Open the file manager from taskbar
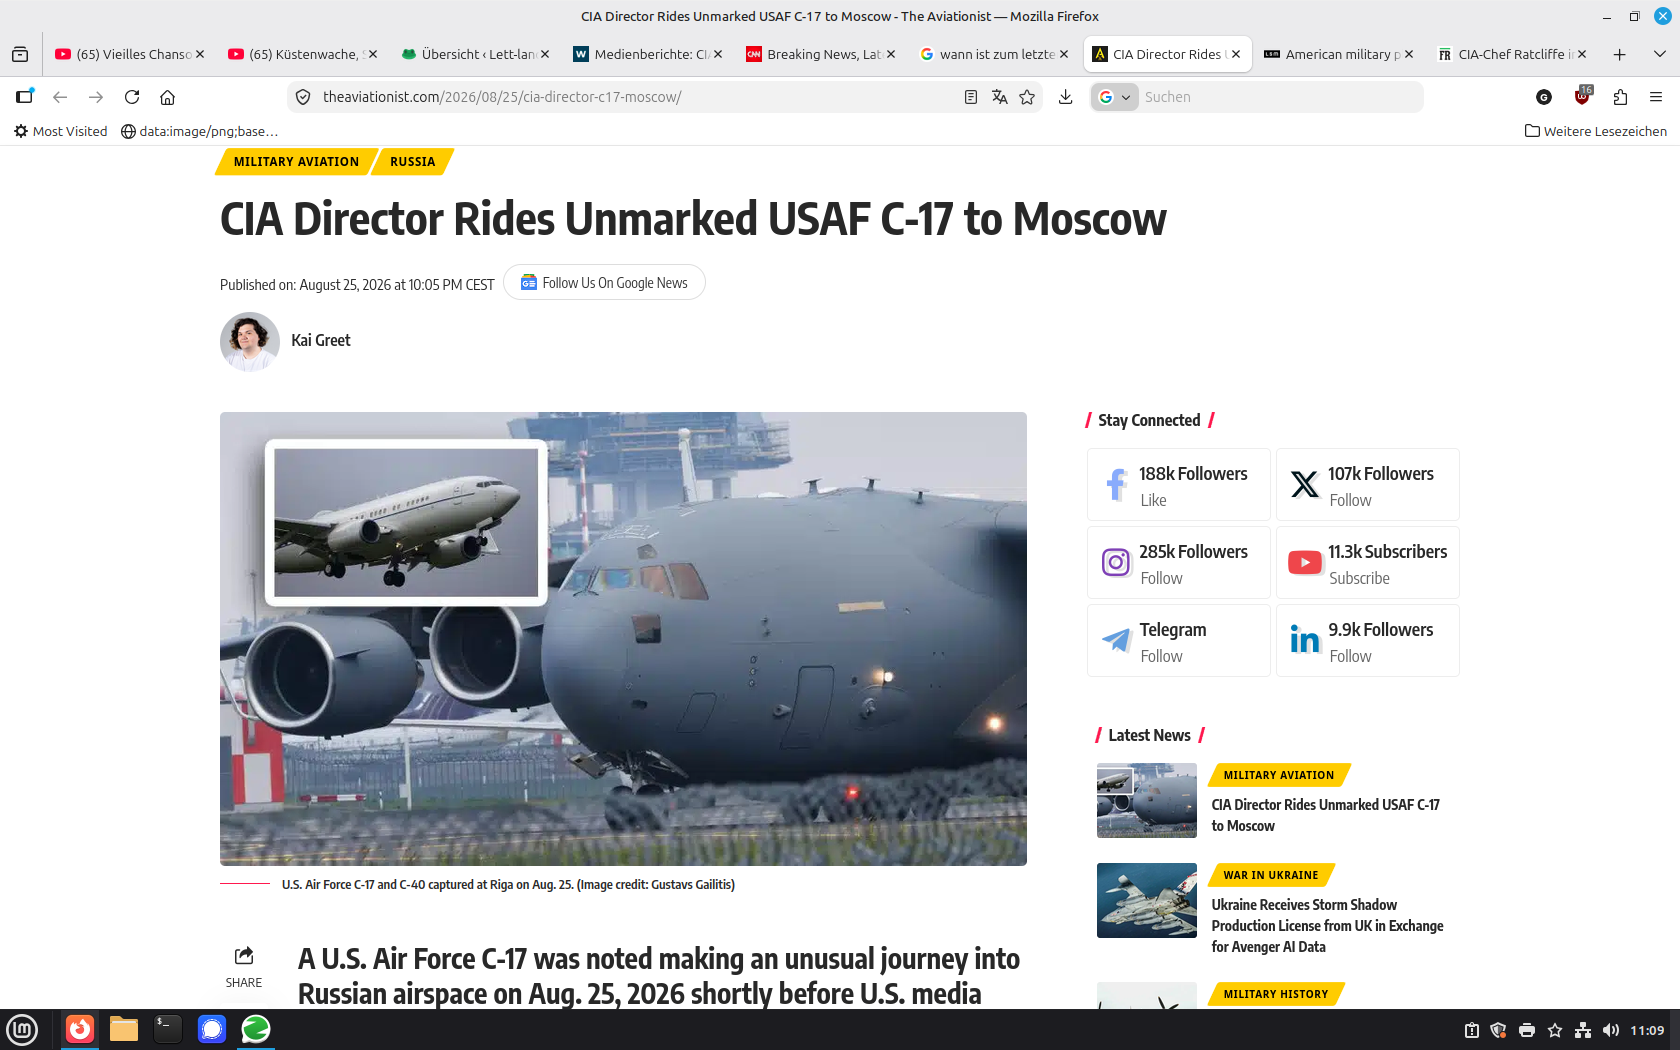Screen dimensions: 1680x1050 (124, 1029)
